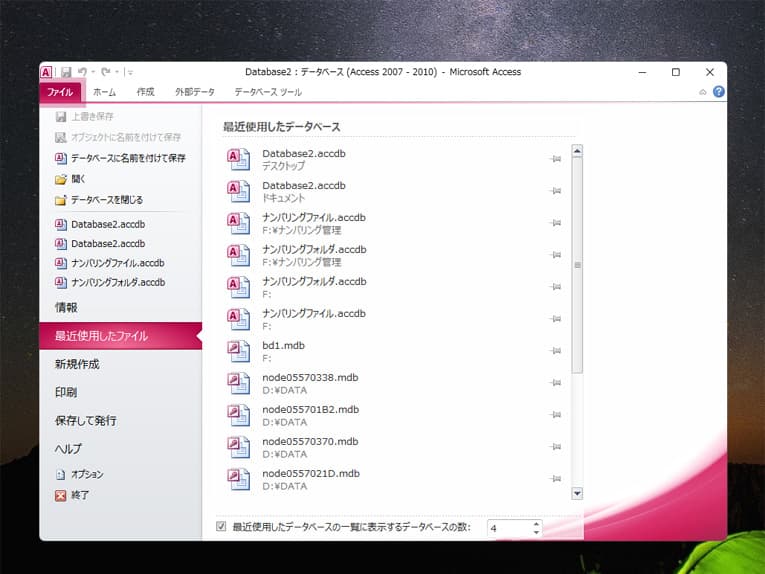
Task: Click the データベースを閉じる icon
Action: (x=61, y=200)
